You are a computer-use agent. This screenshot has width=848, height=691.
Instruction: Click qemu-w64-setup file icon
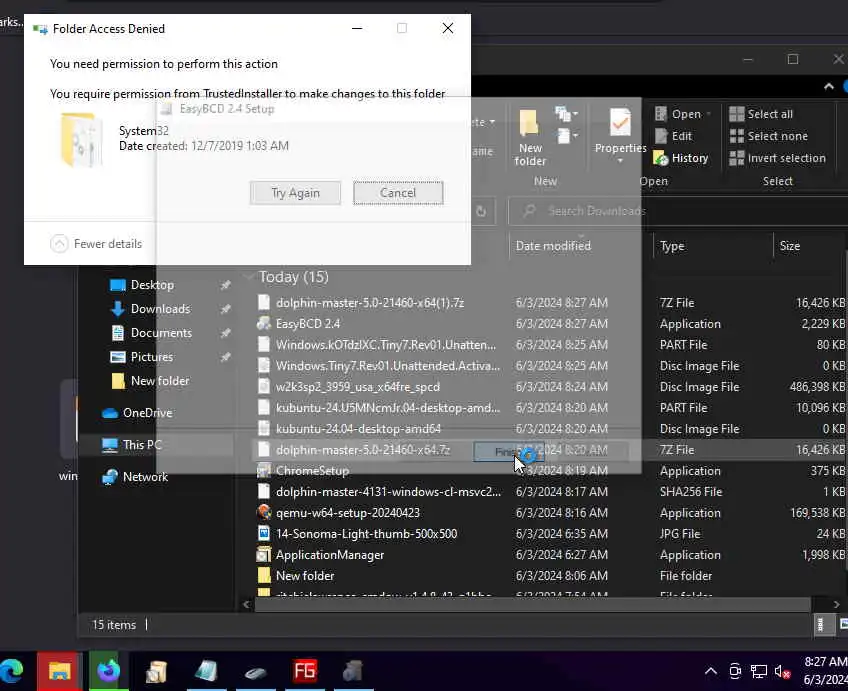click(x=264, y=513)
